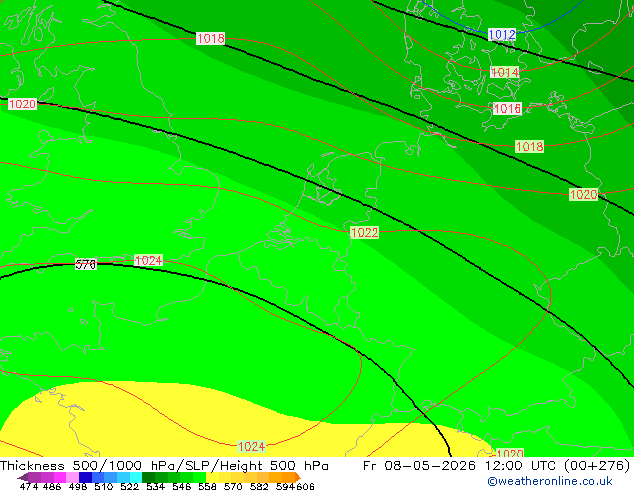Viewport: 634px width, 490px height.
Task: Click the legend value 510
Action: 104,486
